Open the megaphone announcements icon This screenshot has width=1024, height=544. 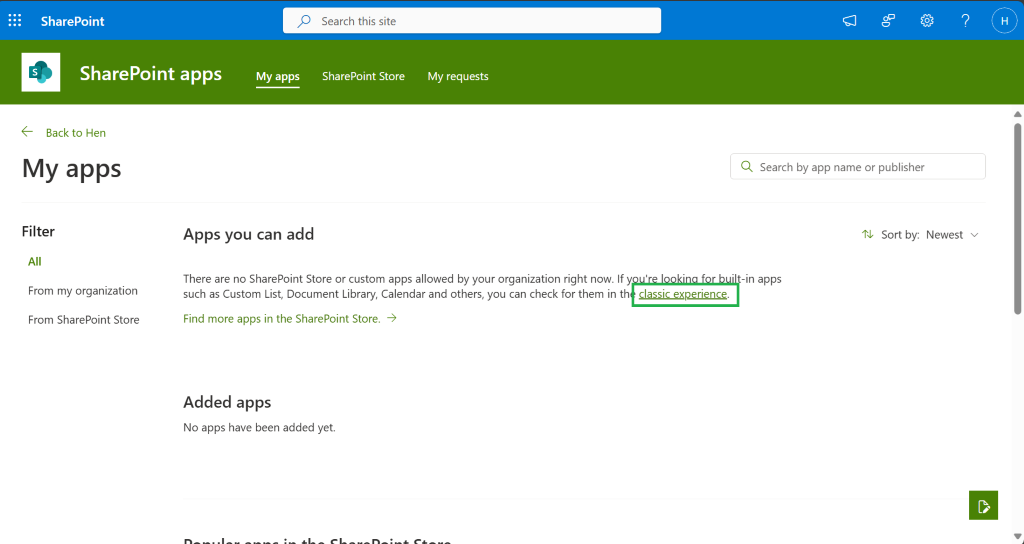pos(849,21)
